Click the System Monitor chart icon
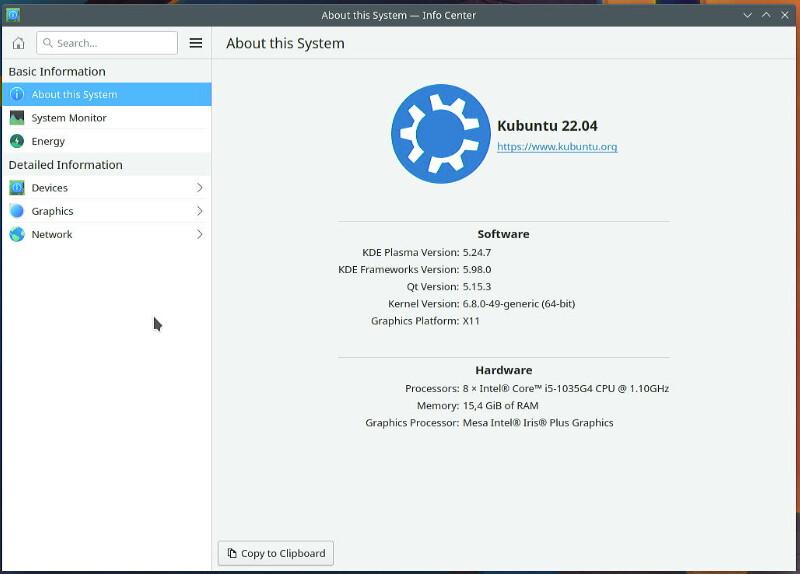The image size is (800, 574). pos(17,118)
